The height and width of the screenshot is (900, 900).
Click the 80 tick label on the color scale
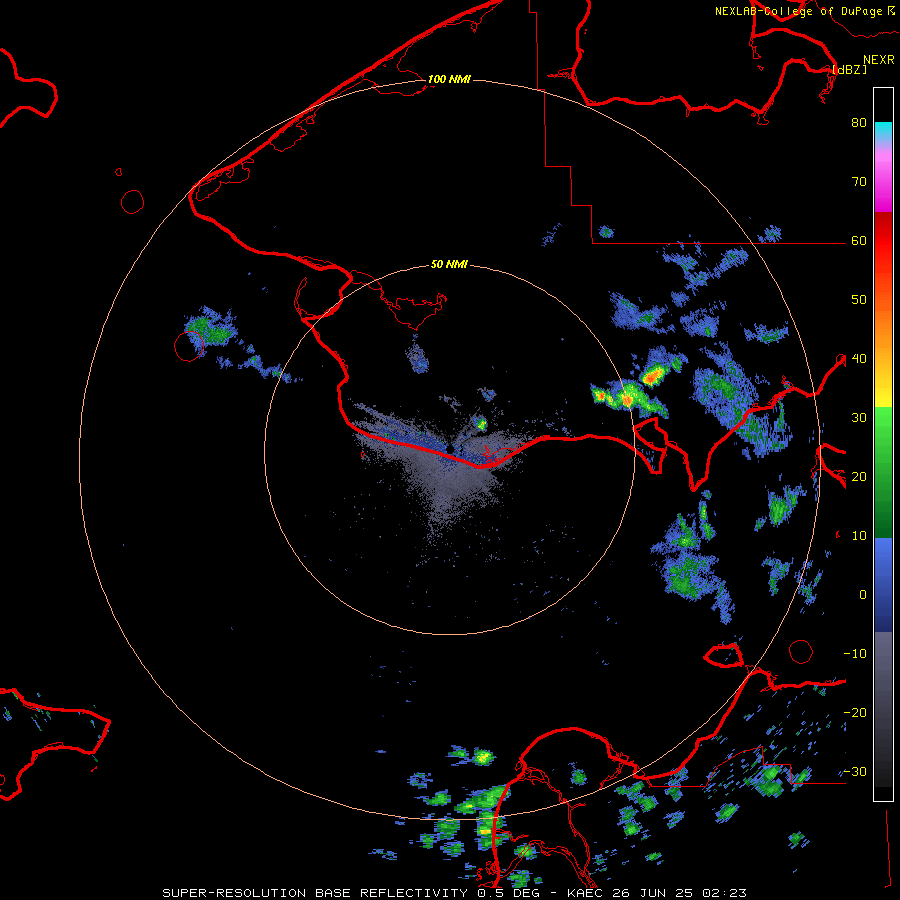[x=859, y=123]
